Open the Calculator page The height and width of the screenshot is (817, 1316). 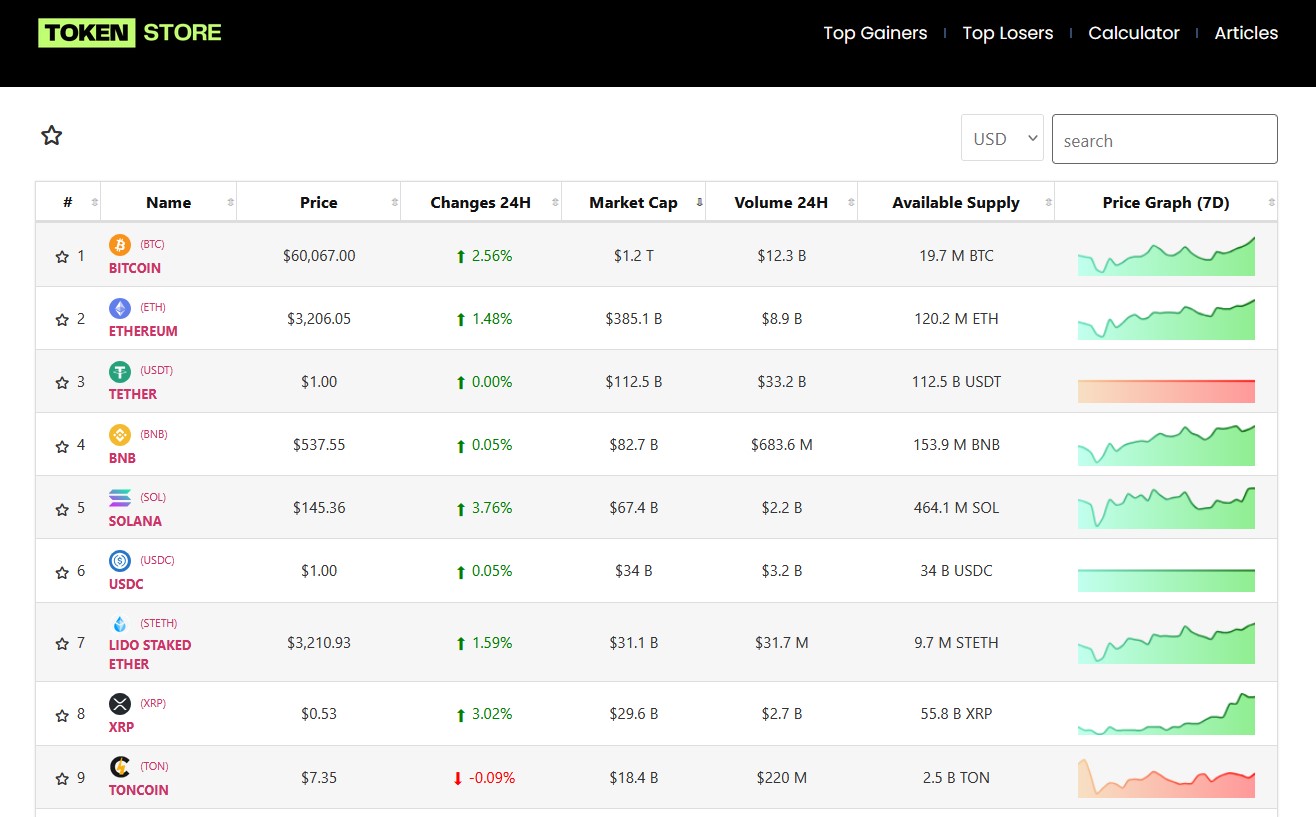[x=1134, y=33]
